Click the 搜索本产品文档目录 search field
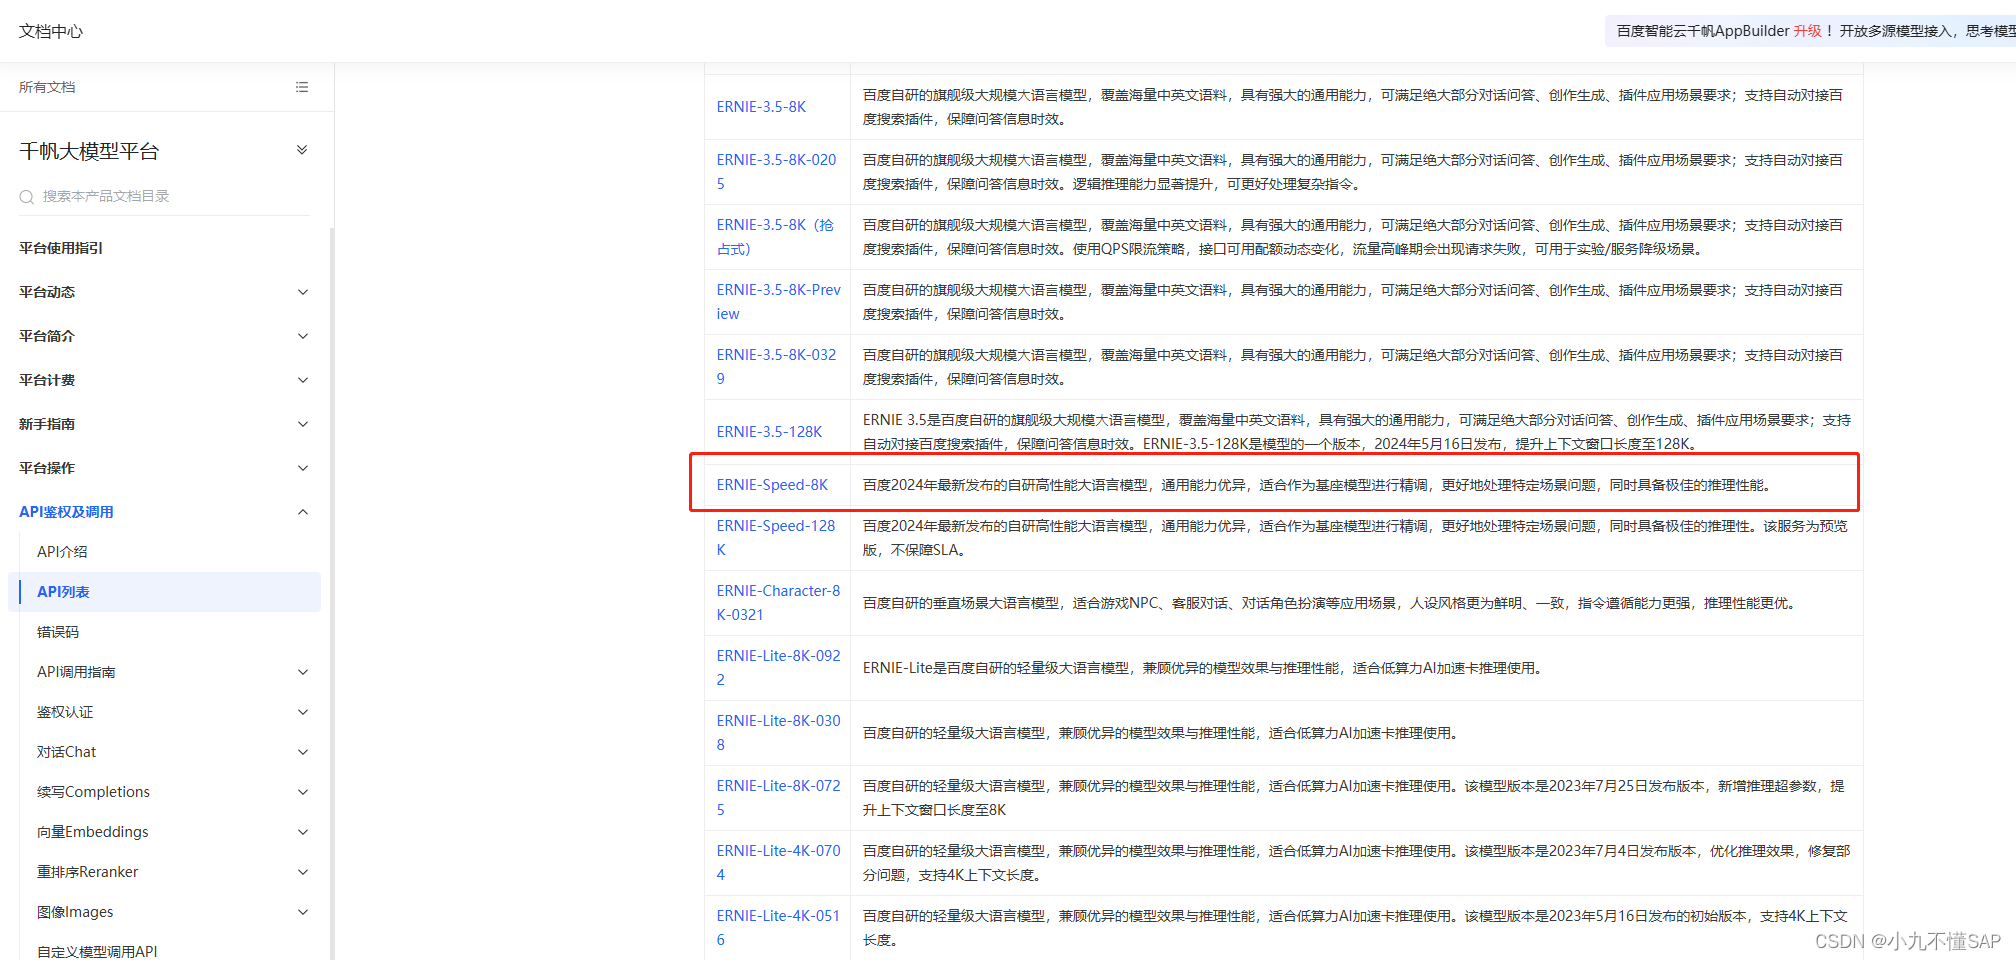 pos(164,197)
